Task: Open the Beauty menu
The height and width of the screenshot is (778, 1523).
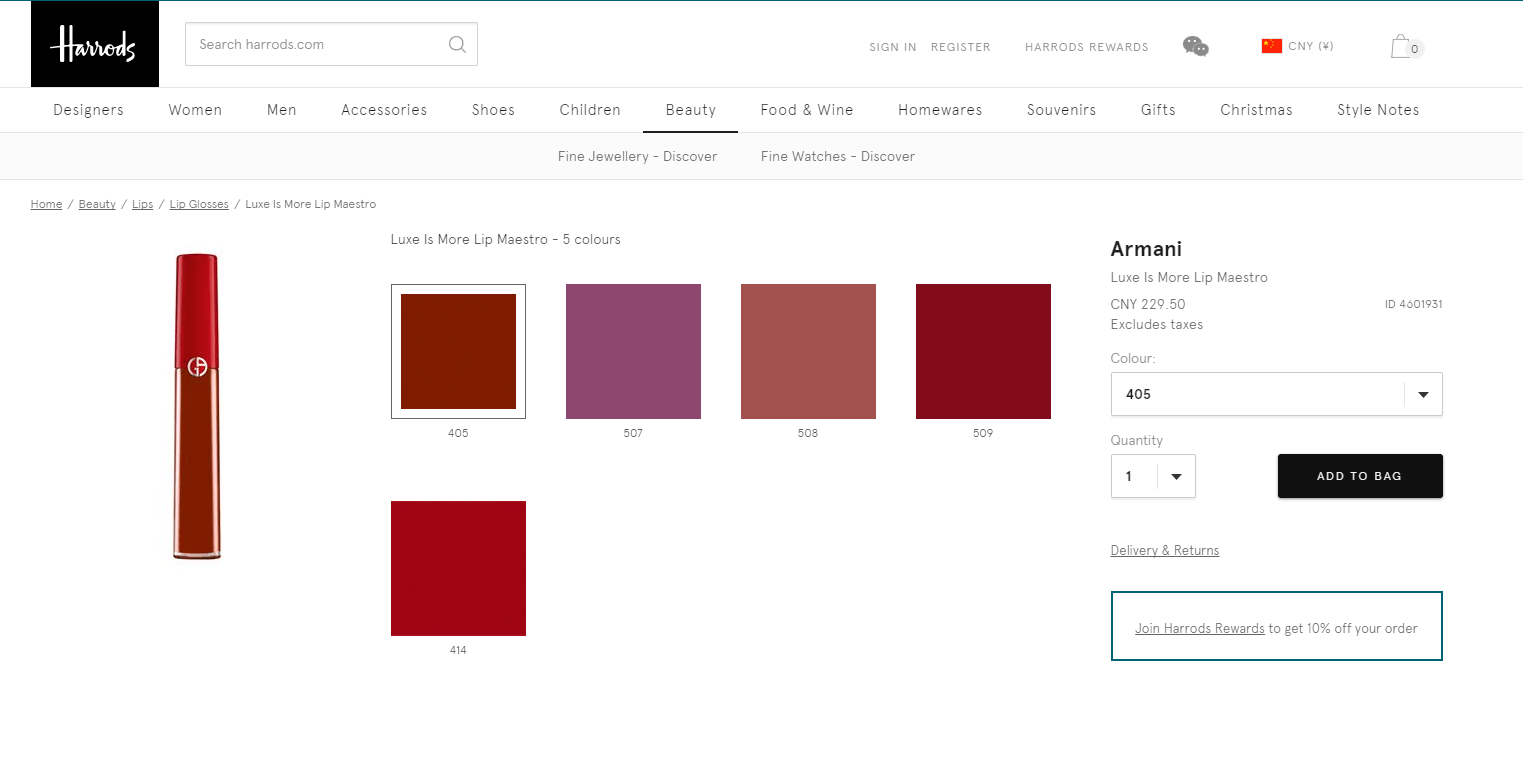Action: (x=691, y=110)
